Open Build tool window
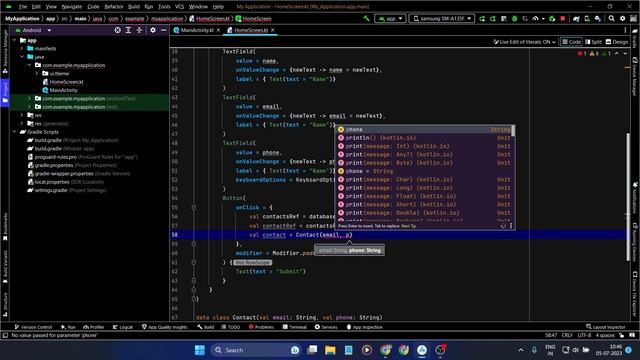This screenshot has width=640, height=360. (205, 327)
